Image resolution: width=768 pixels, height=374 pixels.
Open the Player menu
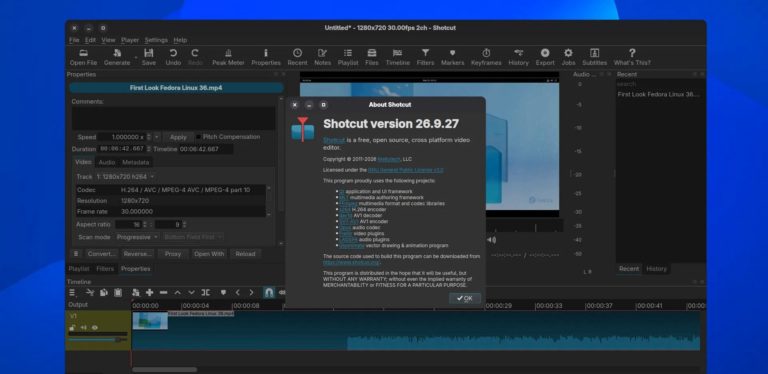tap(130, 40)
